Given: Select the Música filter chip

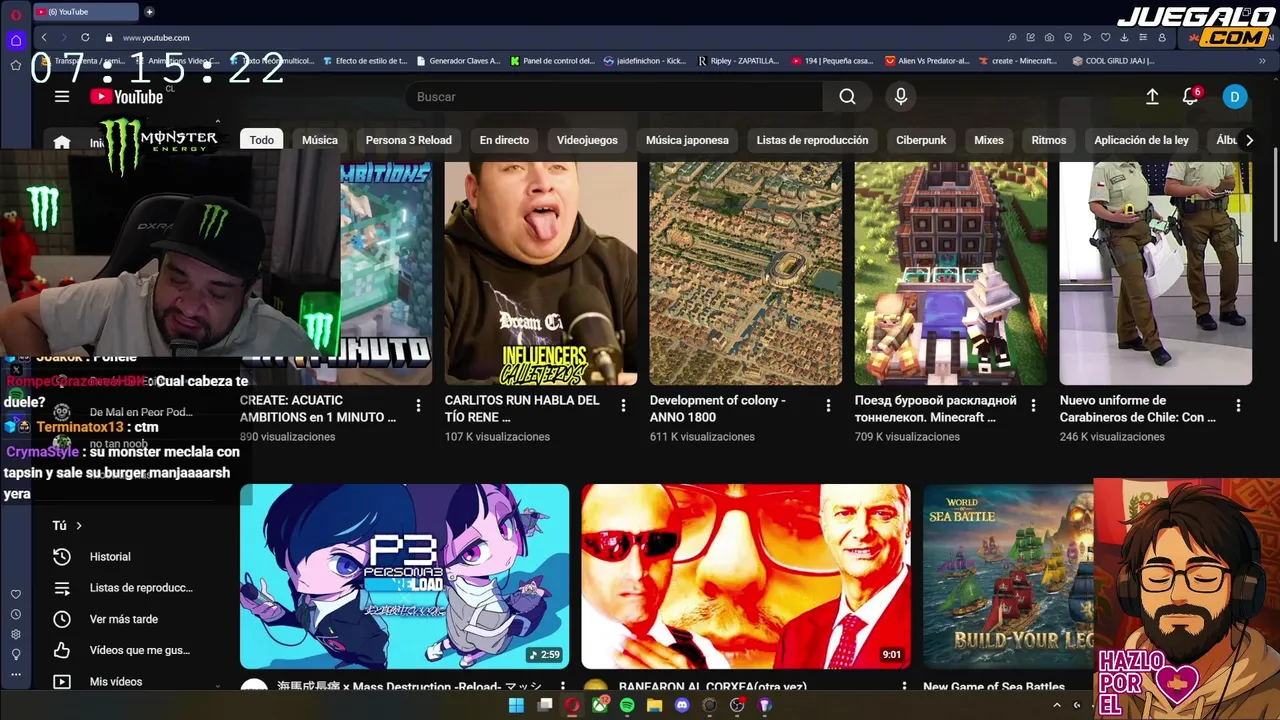Looking at the screenshot, I should pos(320,140).
